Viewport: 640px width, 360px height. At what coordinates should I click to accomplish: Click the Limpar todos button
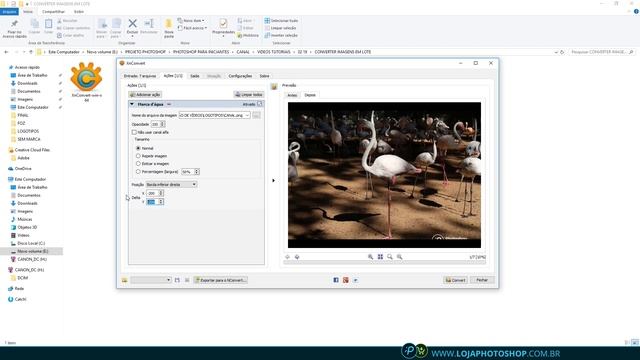(x=249, y=95)
